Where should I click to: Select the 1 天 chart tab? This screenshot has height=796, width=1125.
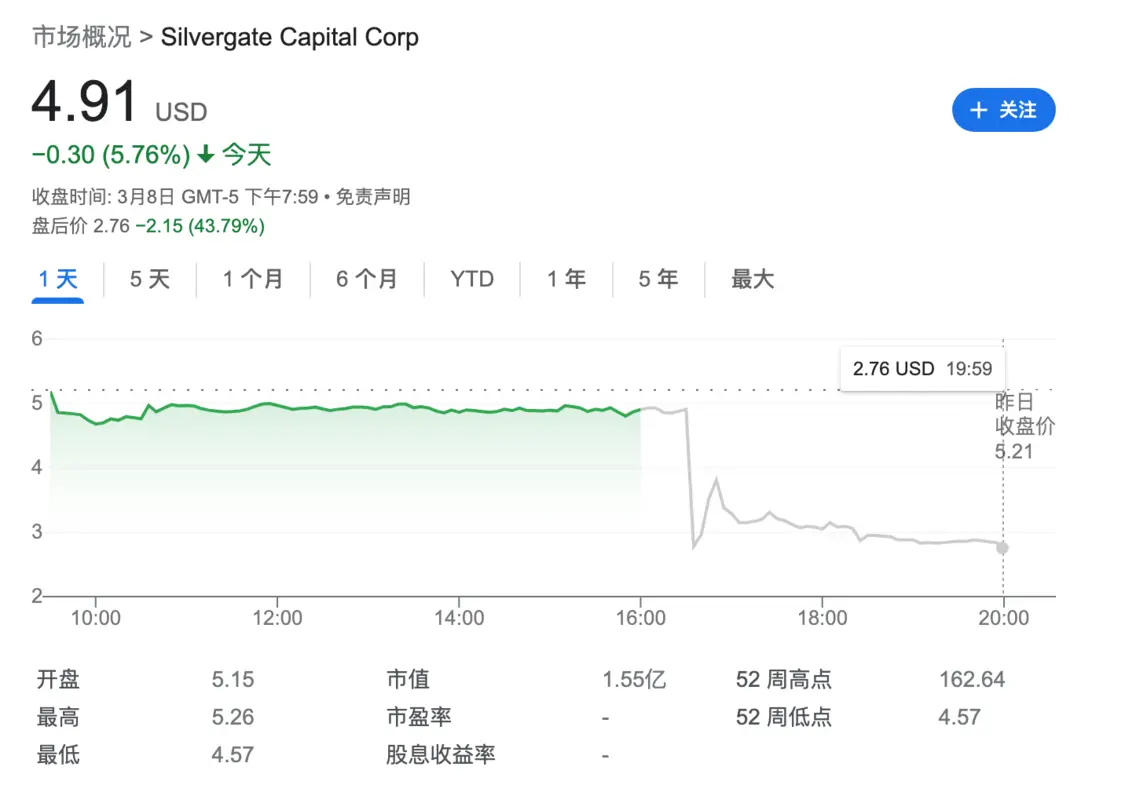pos(57,279)
